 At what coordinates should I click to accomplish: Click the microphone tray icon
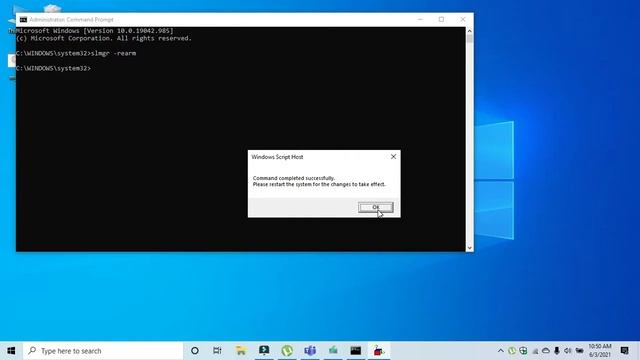pos(557,351)
